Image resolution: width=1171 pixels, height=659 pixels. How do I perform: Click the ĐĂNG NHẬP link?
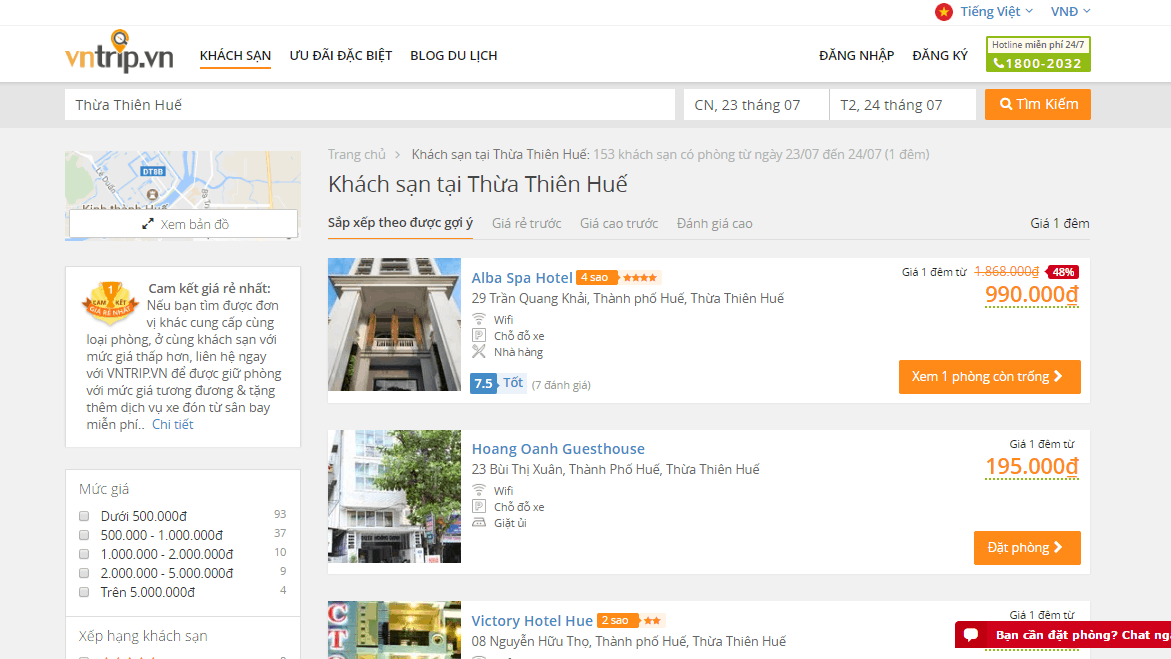pyautogui.click(x=857, y=55)
